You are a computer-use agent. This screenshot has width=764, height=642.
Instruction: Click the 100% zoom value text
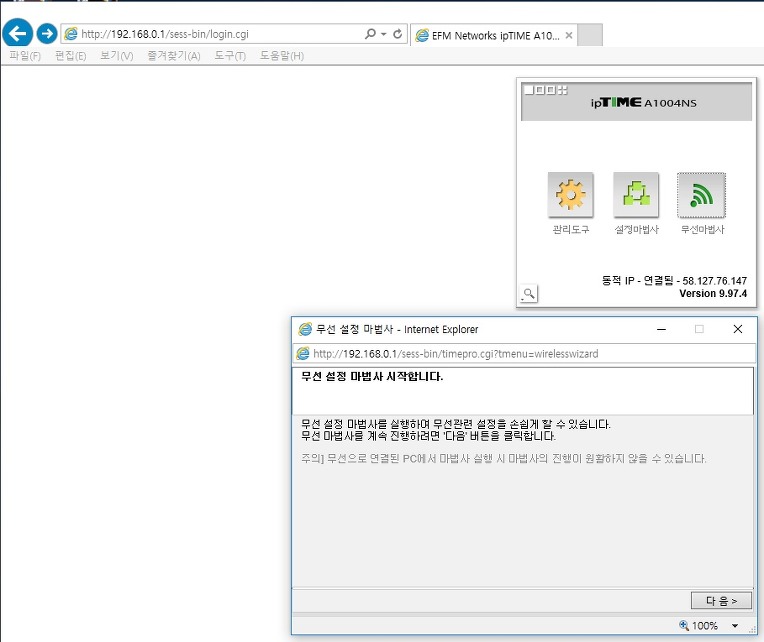coord(705,625)
